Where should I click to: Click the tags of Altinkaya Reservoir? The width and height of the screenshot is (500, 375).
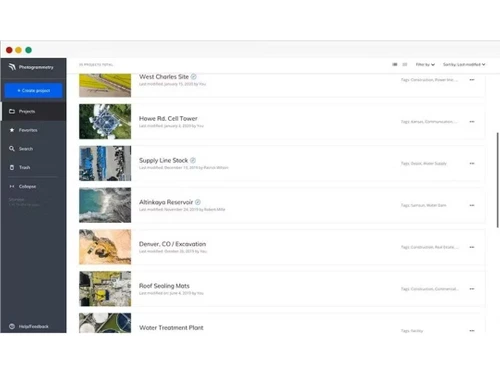coord(423,205)
